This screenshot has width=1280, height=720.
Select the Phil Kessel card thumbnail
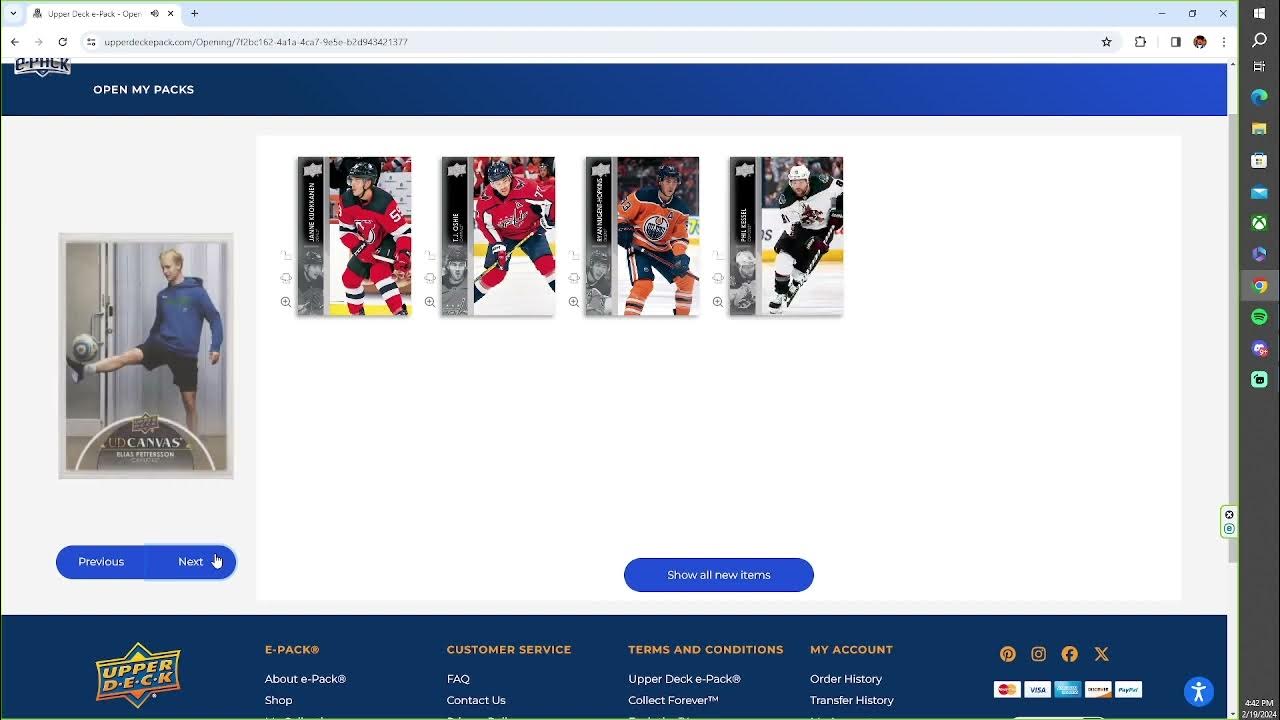click(786, 236)
